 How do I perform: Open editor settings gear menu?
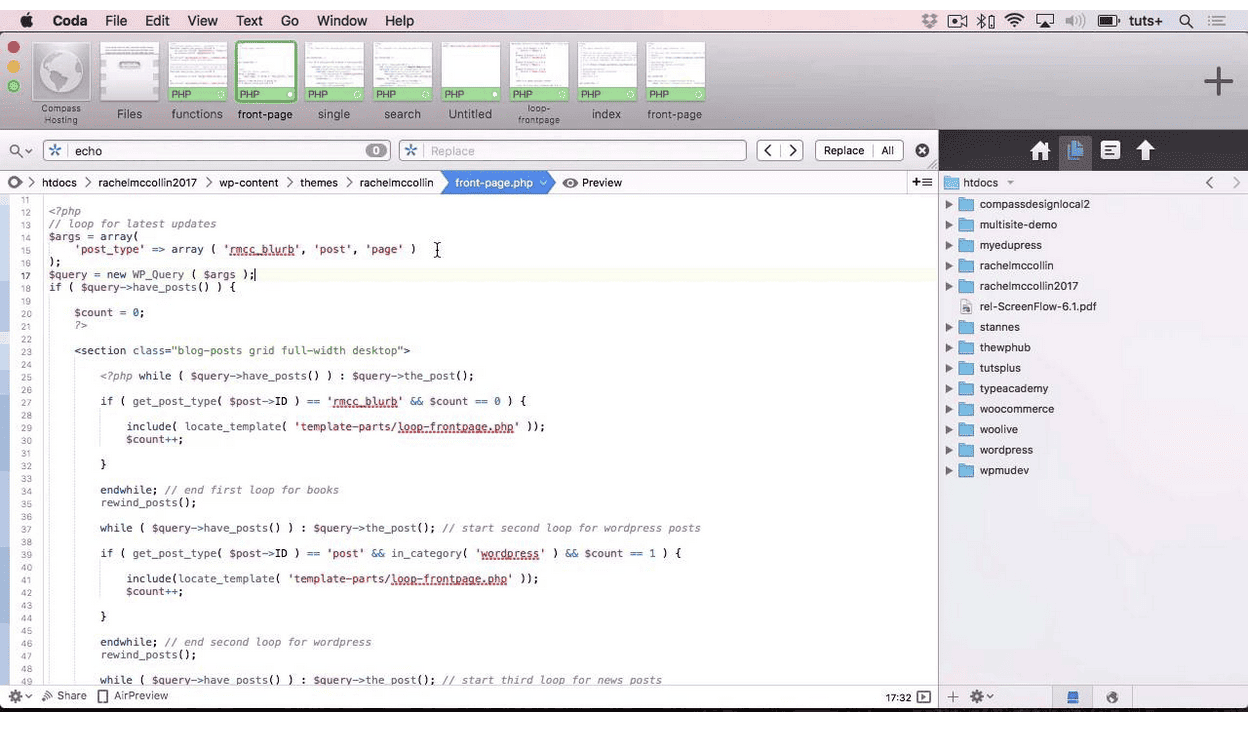click(20, 696)
